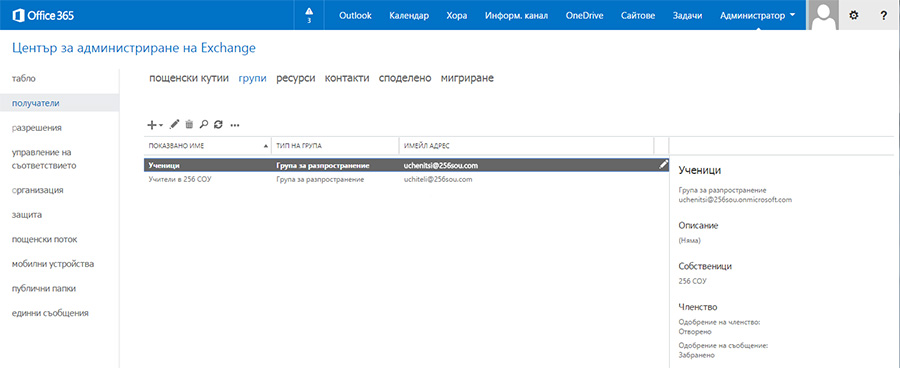Open the more options ellipsis
The height and width of the screenshot is (368, 900).
pyautogui.click(x=234, y=125)
